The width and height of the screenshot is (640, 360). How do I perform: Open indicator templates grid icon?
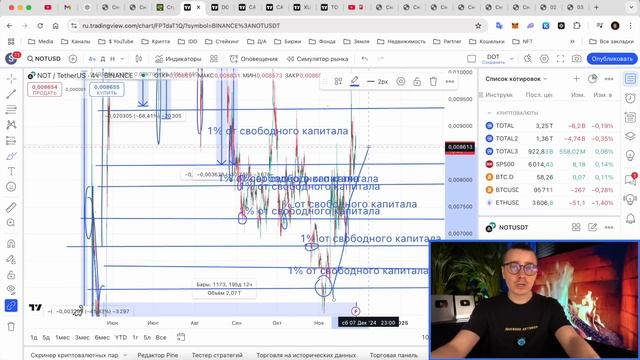click(214, 59)
